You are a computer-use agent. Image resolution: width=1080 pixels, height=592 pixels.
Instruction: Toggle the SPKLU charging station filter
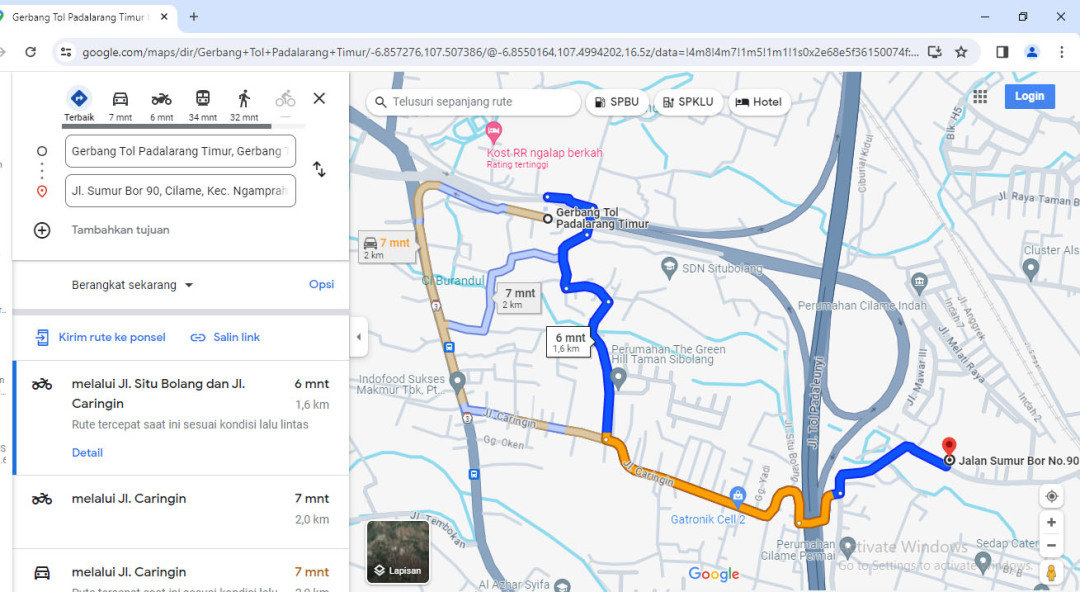687,102
